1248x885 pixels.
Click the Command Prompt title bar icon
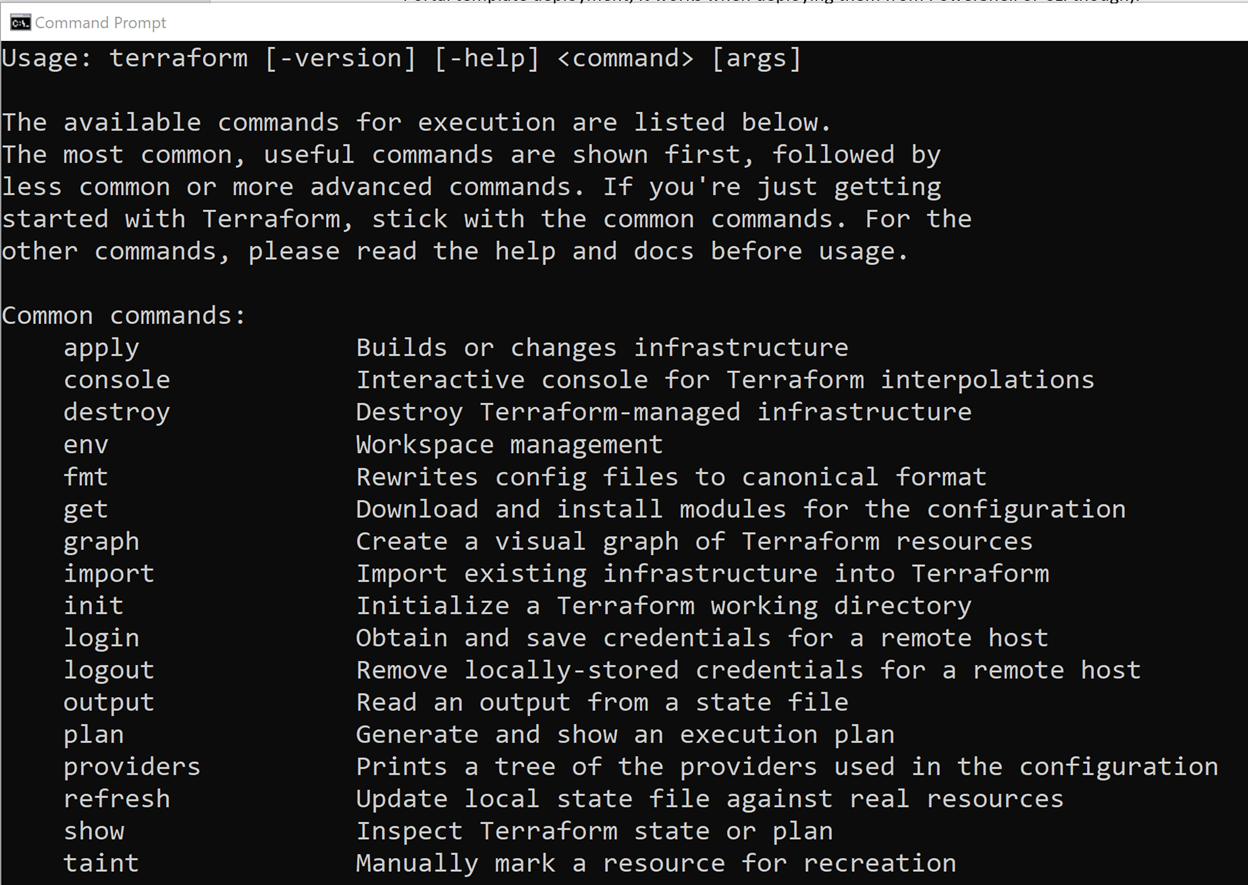tap(19, 22)
